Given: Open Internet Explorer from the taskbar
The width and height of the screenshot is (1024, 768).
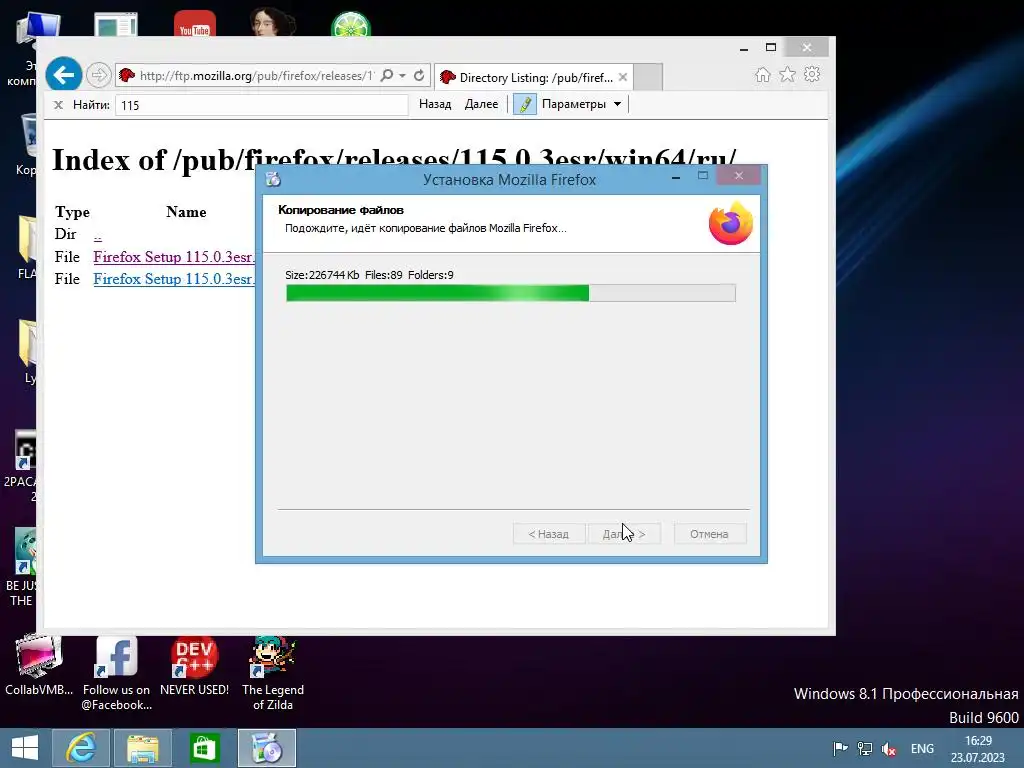Looking at the screenshot, I should tap(81, 748).
